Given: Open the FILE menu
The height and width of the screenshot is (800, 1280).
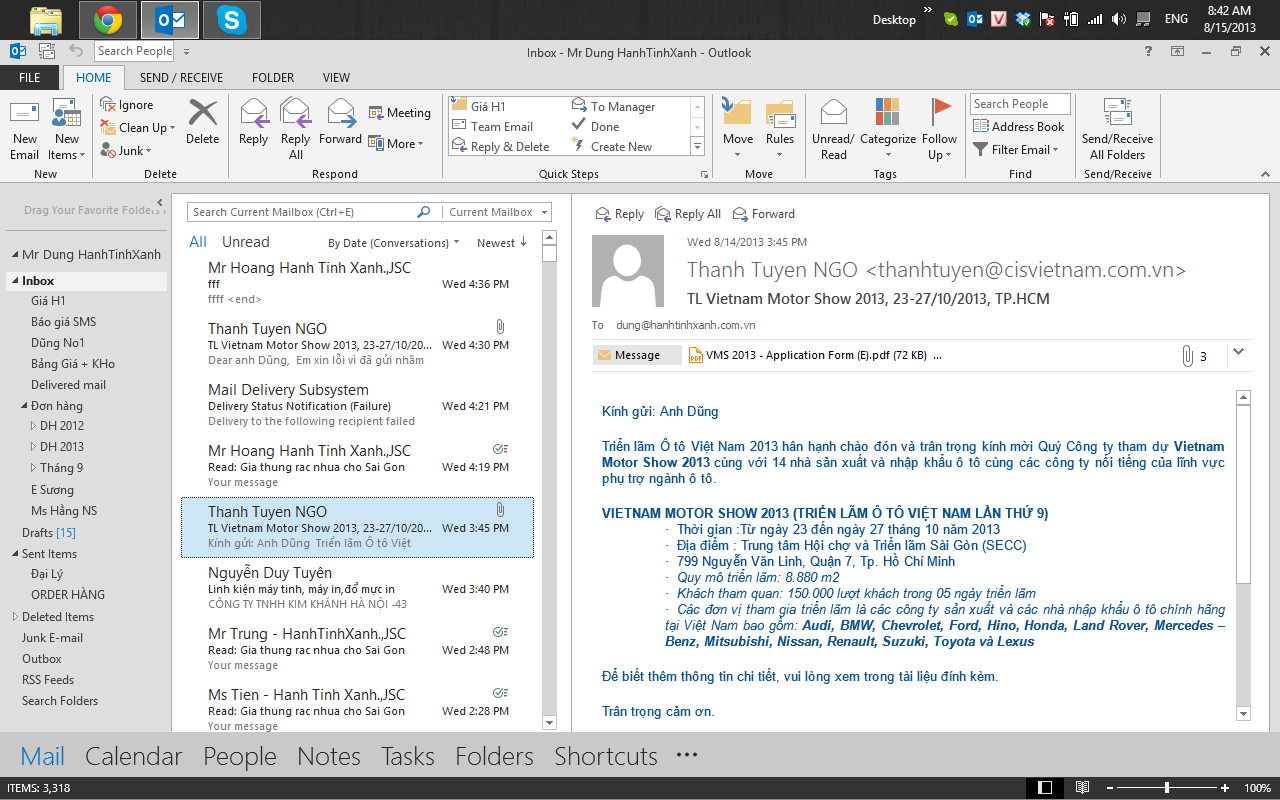Looking at the screenshot, I should pos(30,77).
